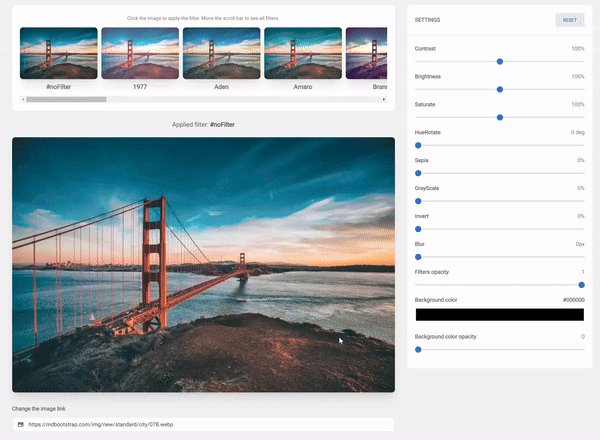Viewport: 600px width, 440px height.
Task: Apply the 1977 filter thumbnail
Action: click(x=140, y=53)
